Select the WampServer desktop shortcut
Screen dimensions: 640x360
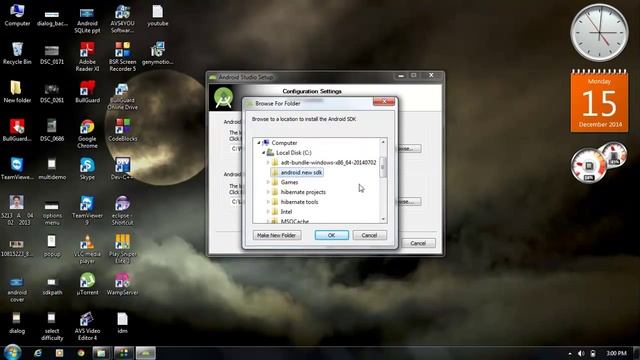tap(122, 284)
